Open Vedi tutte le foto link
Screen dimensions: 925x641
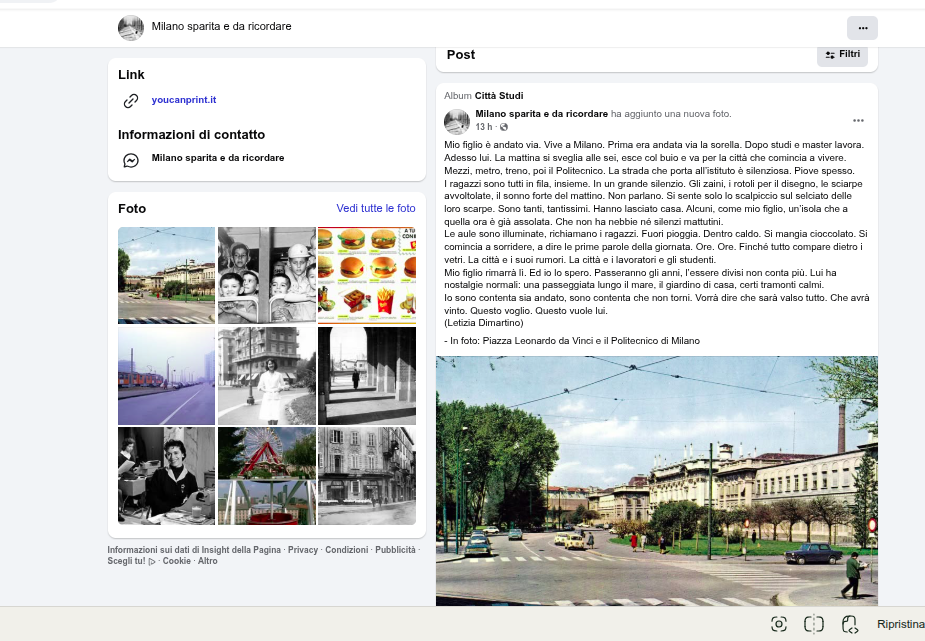pos(375,209)
